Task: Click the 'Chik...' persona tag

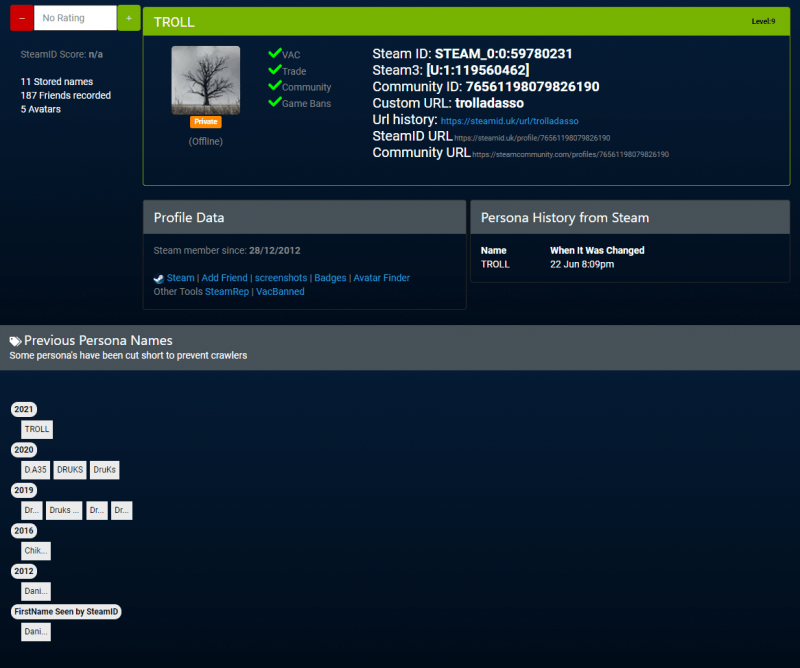Action: point(36,551)
